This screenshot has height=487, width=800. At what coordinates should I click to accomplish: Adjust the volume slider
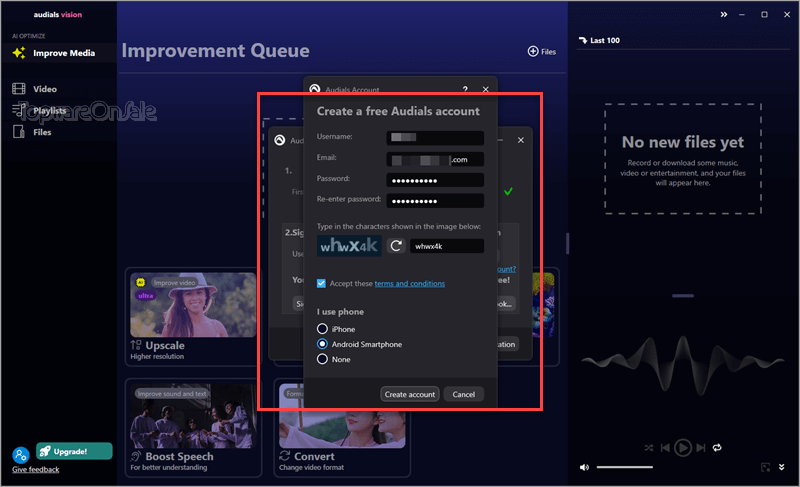pyautogui.click(x=624, y=467)
